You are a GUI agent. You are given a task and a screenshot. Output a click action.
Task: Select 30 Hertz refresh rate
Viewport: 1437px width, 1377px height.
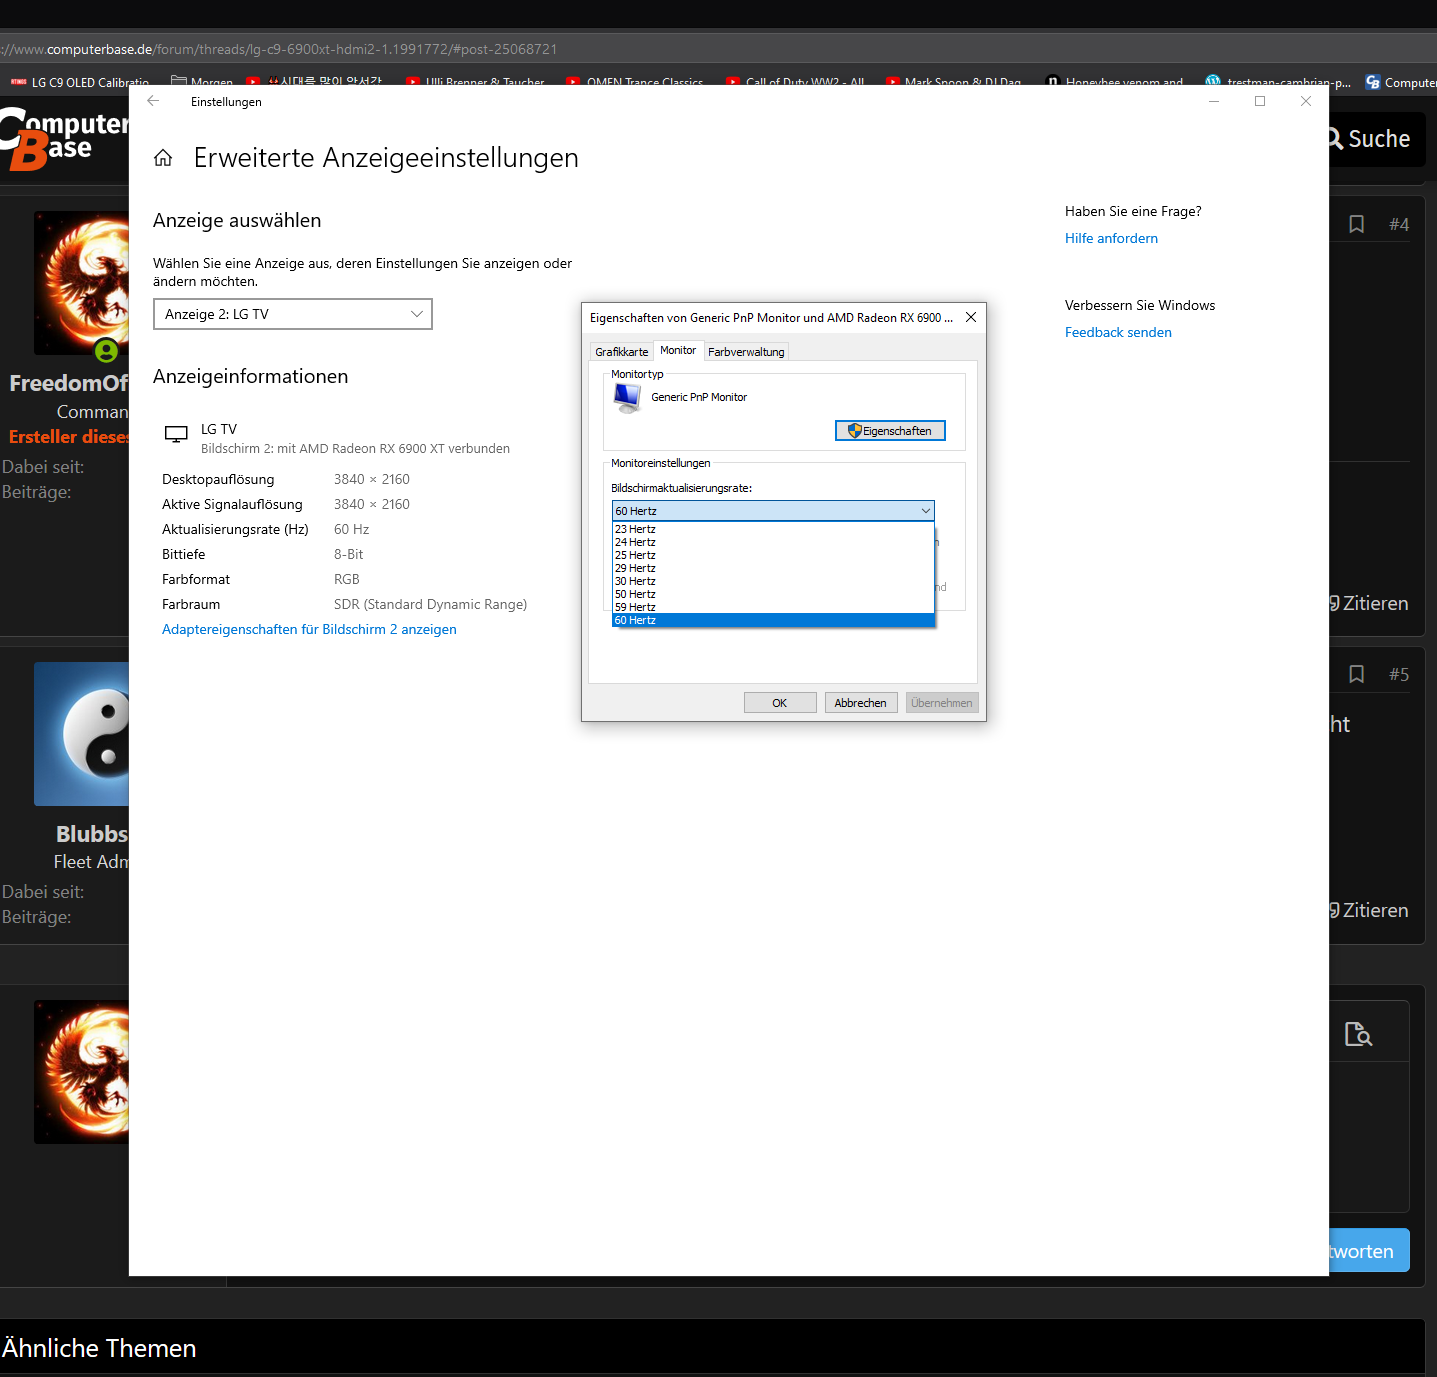[773, 581]
